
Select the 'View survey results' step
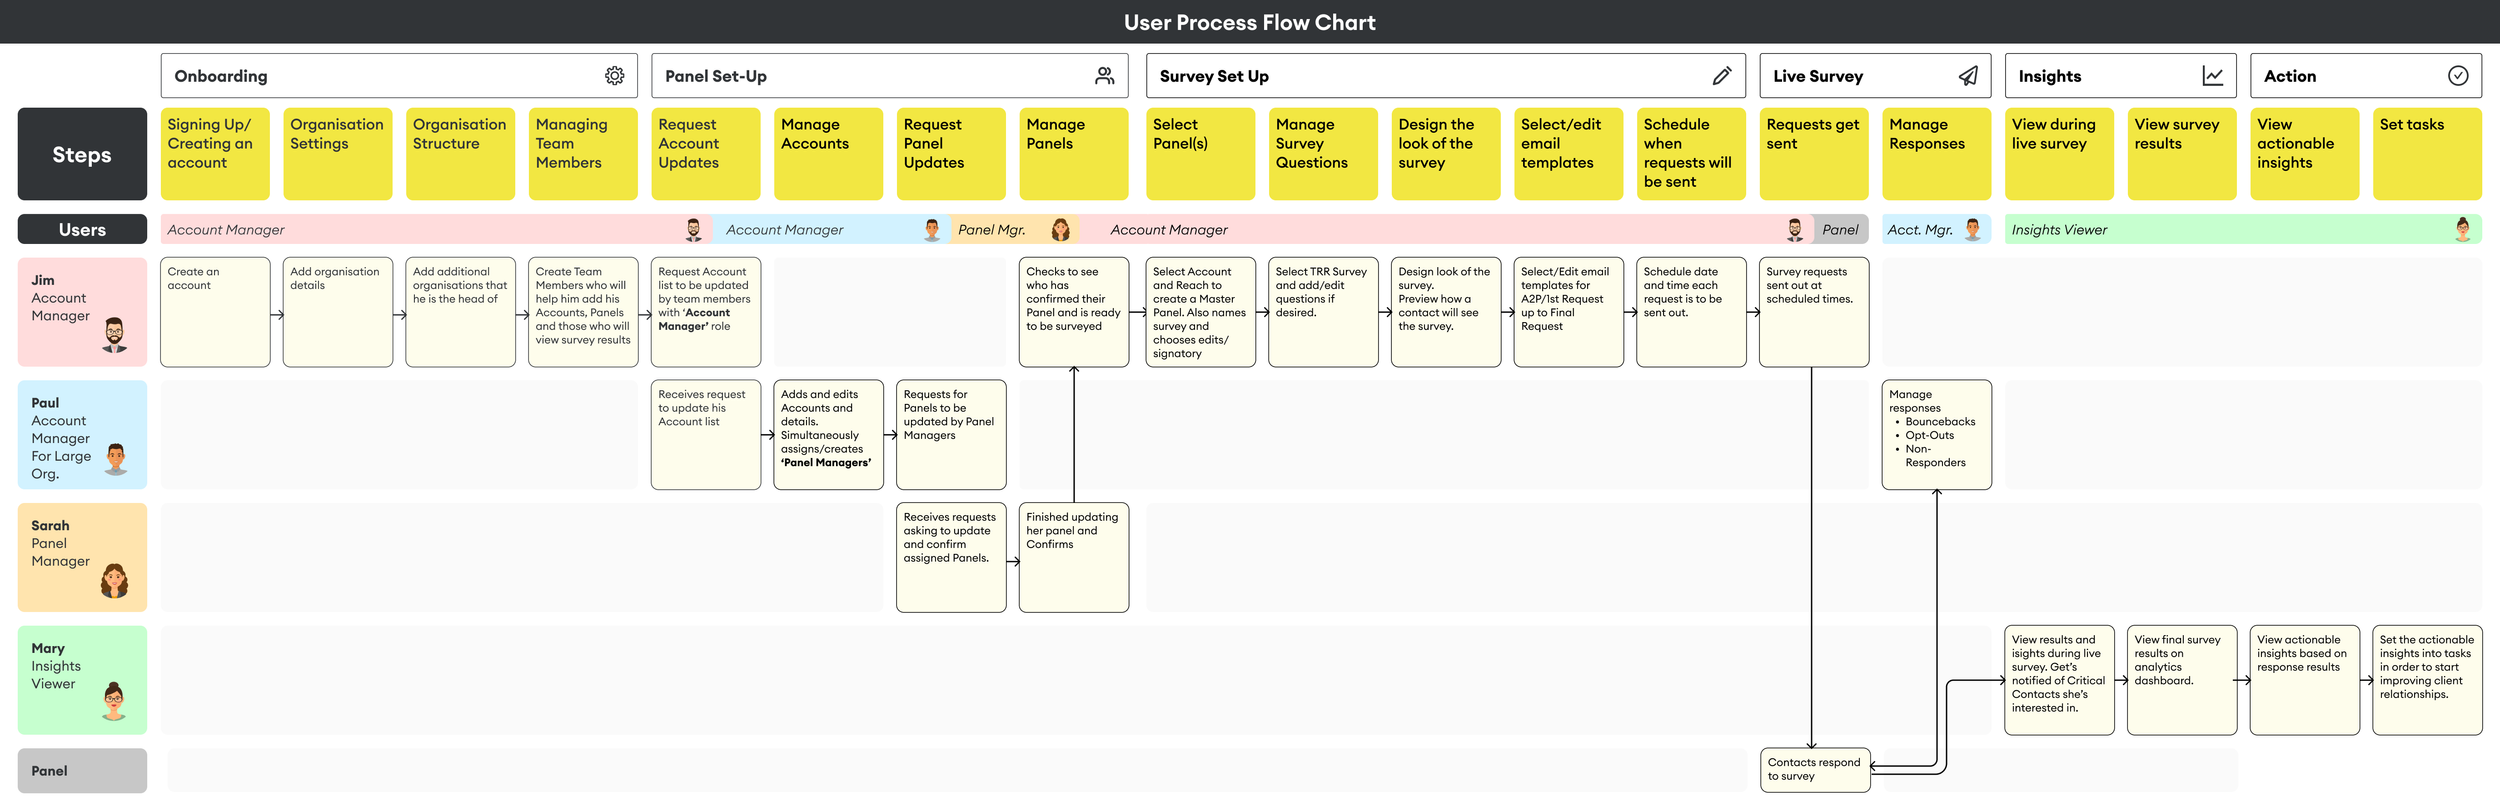pos(2182,154)
